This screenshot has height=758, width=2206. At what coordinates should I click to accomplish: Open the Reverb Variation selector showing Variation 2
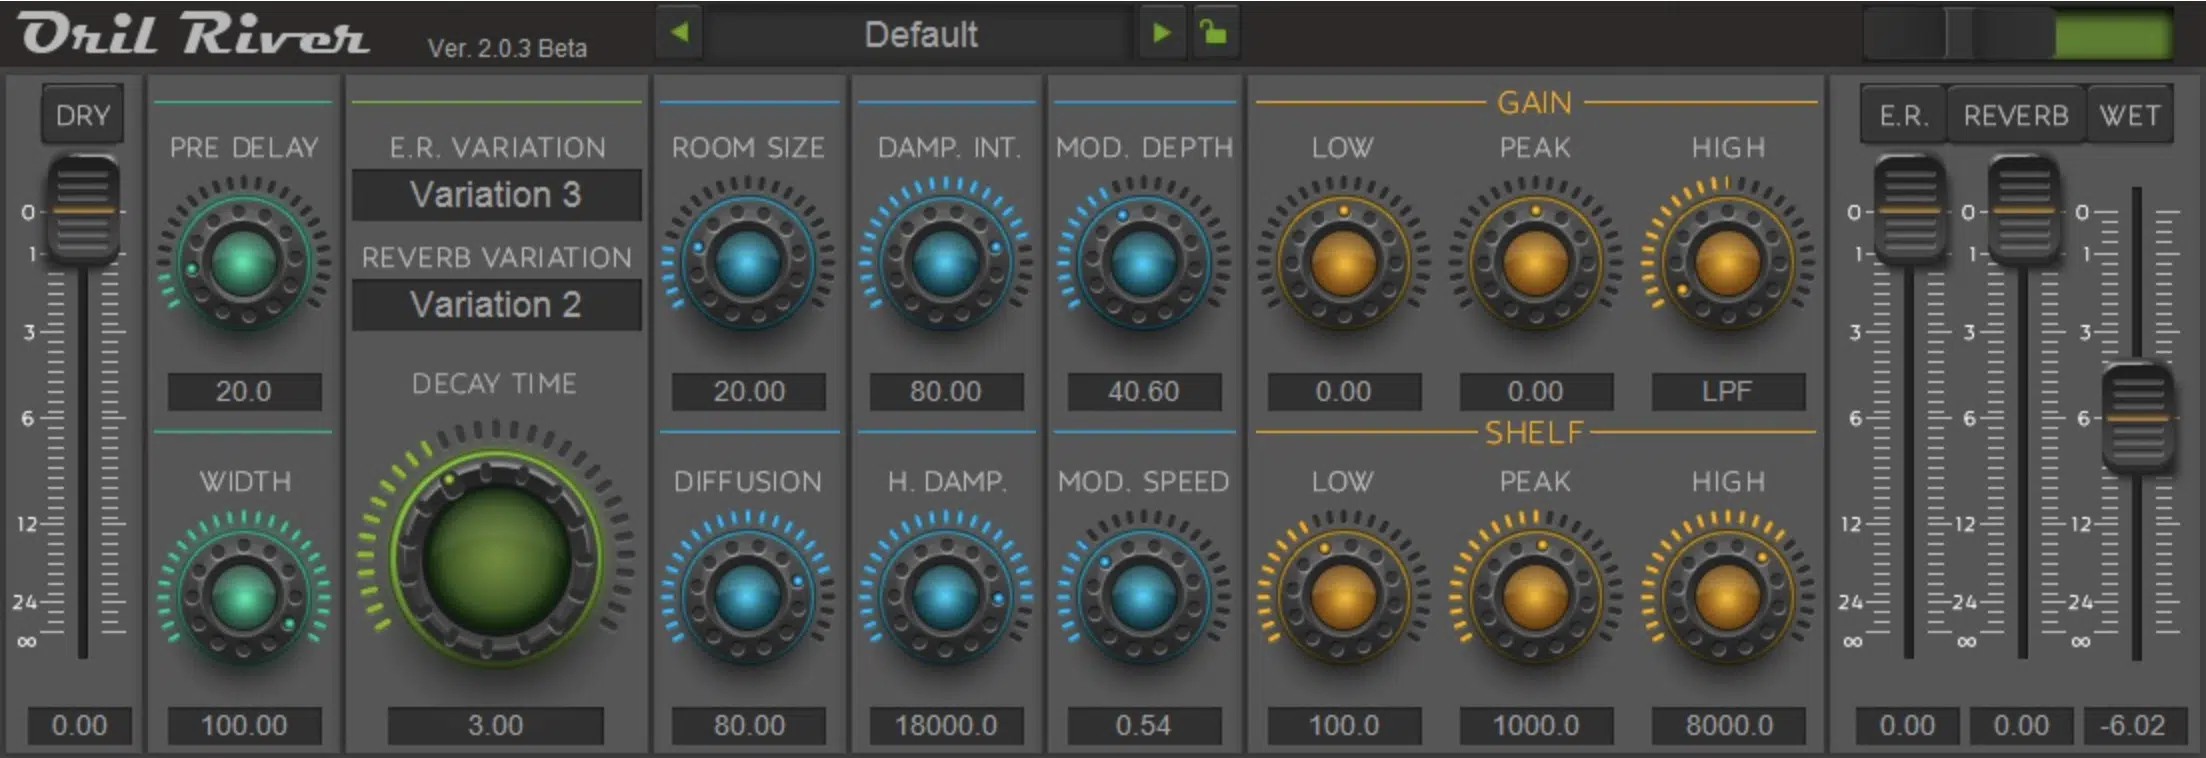[x=496, y=304]
